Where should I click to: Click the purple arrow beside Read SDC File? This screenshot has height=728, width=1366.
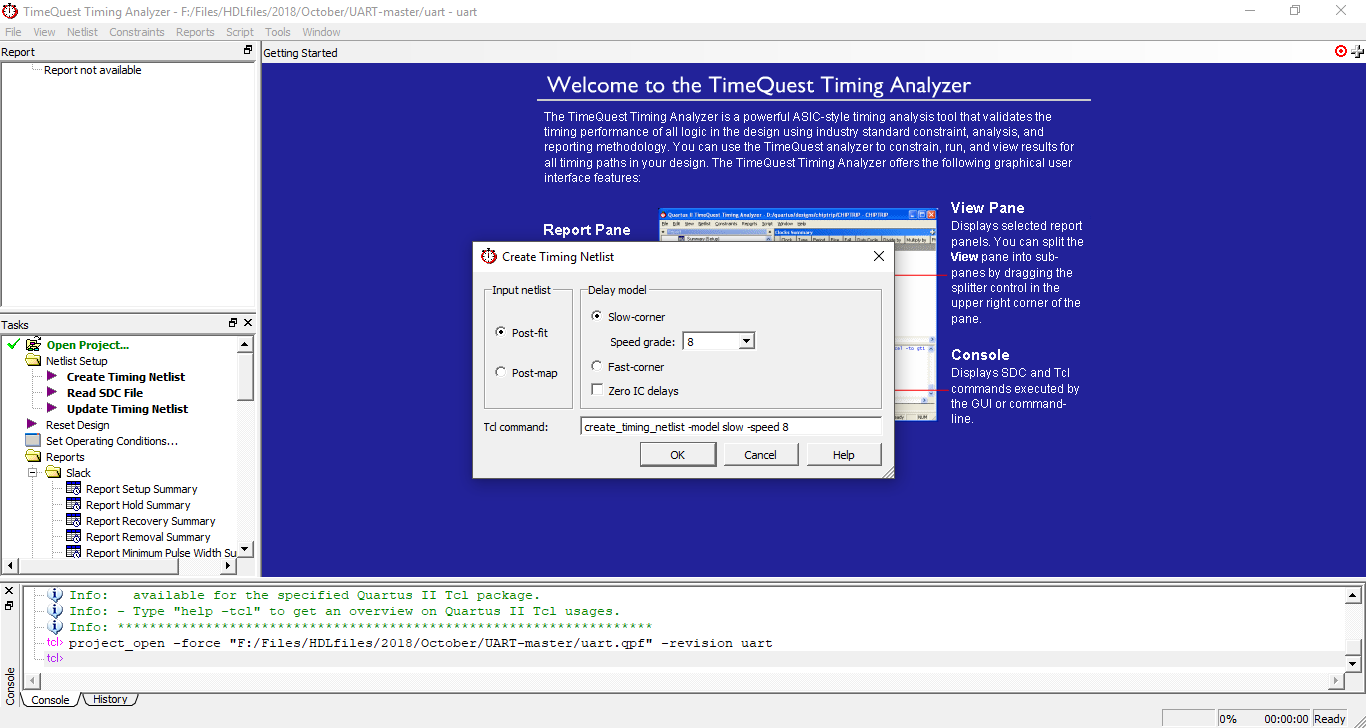[x=53, y=393]
